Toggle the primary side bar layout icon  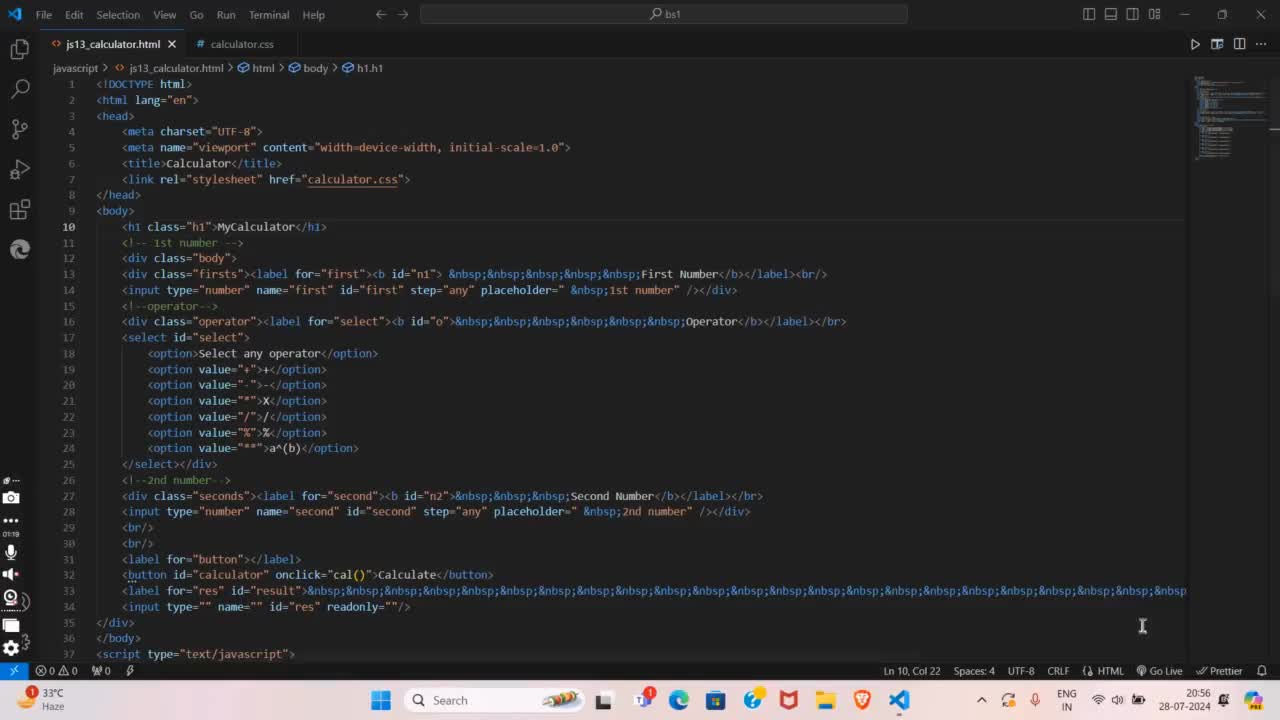(1089, 14)
